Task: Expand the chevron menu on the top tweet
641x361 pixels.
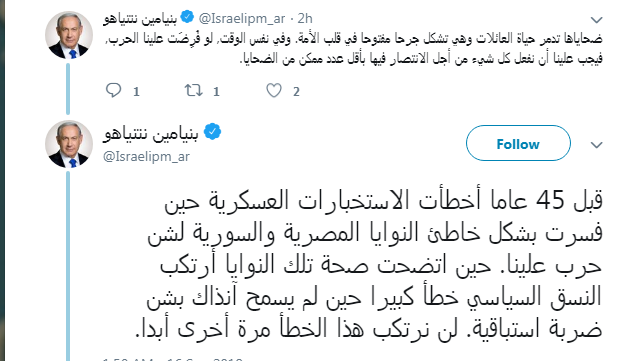Action: [596, 20]
